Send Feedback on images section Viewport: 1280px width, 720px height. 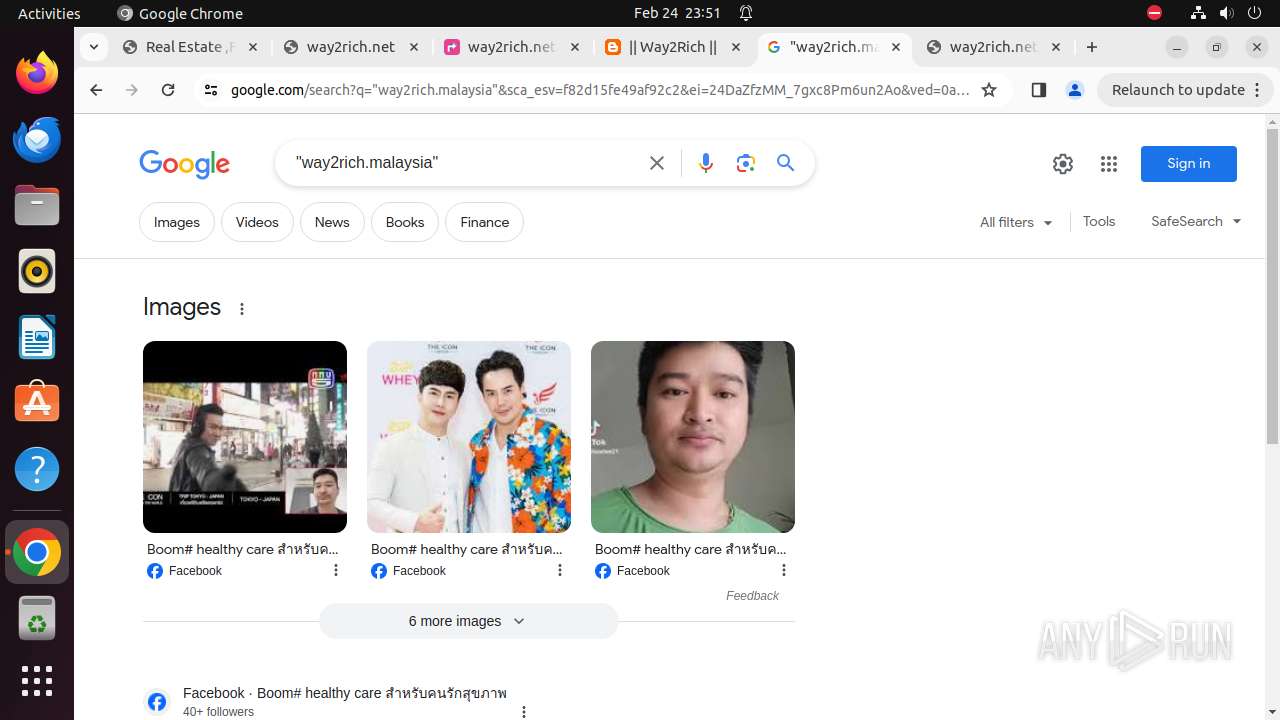[x=752, y=596]
